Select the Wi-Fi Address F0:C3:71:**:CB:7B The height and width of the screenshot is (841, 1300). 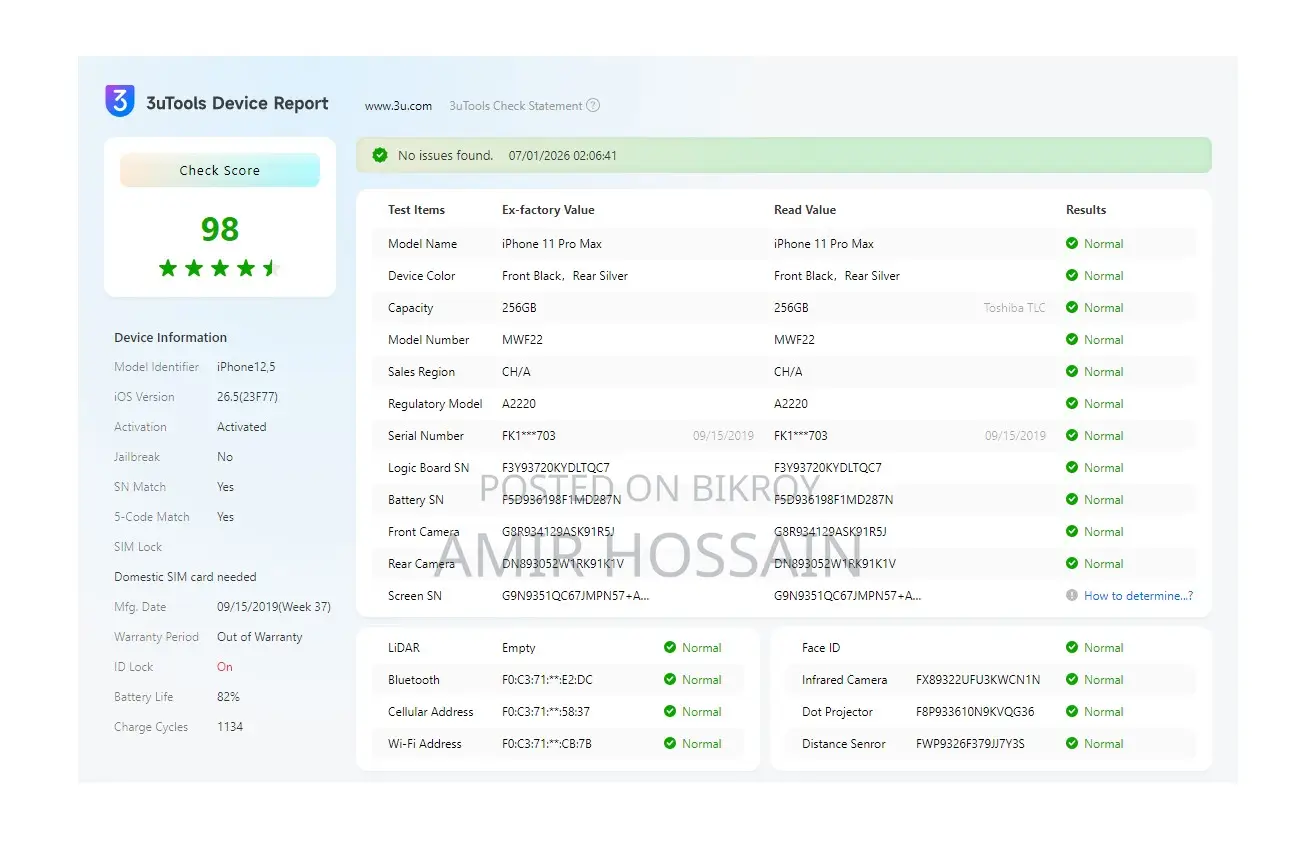[x=547, y=743]
